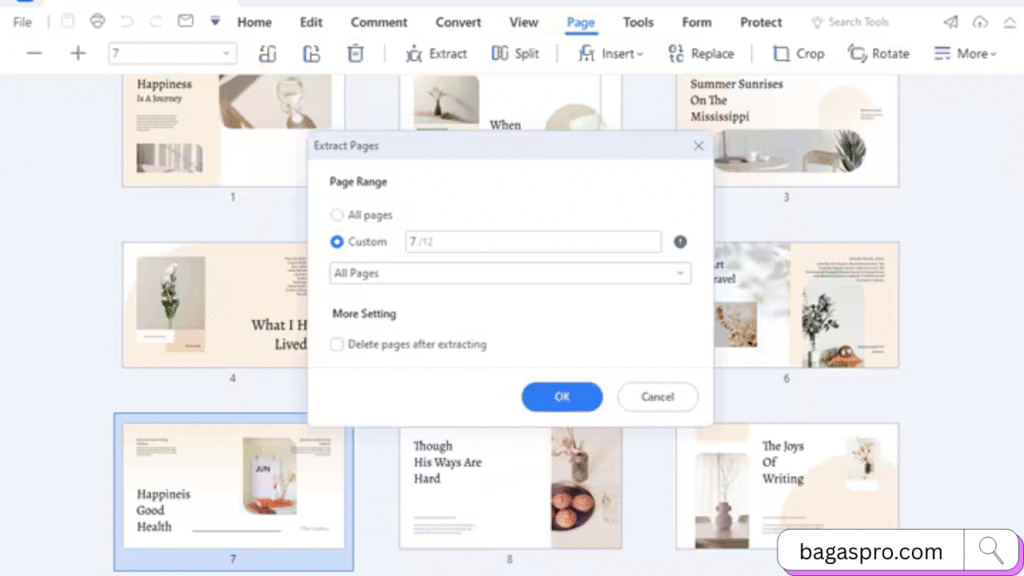Select the Split tool in toolbar
Viewport: 1024px width, 576px height.
click(x=501, y=54)
